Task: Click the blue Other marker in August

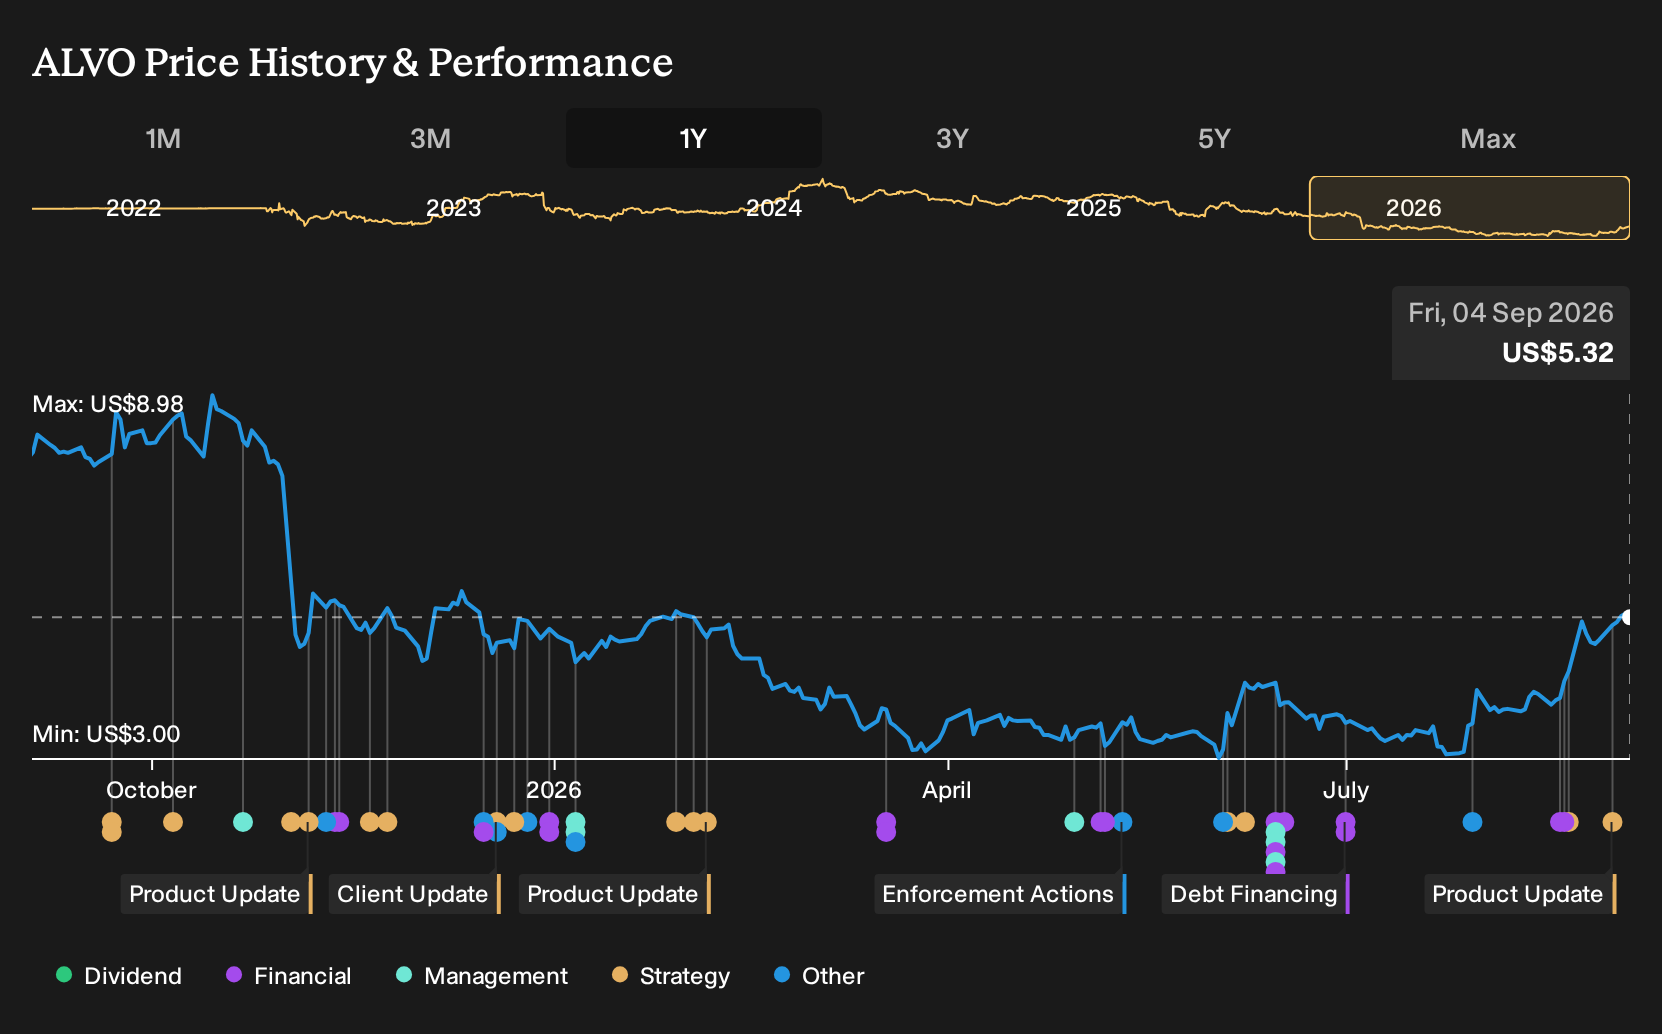Action: click(x=1472, y=822)
